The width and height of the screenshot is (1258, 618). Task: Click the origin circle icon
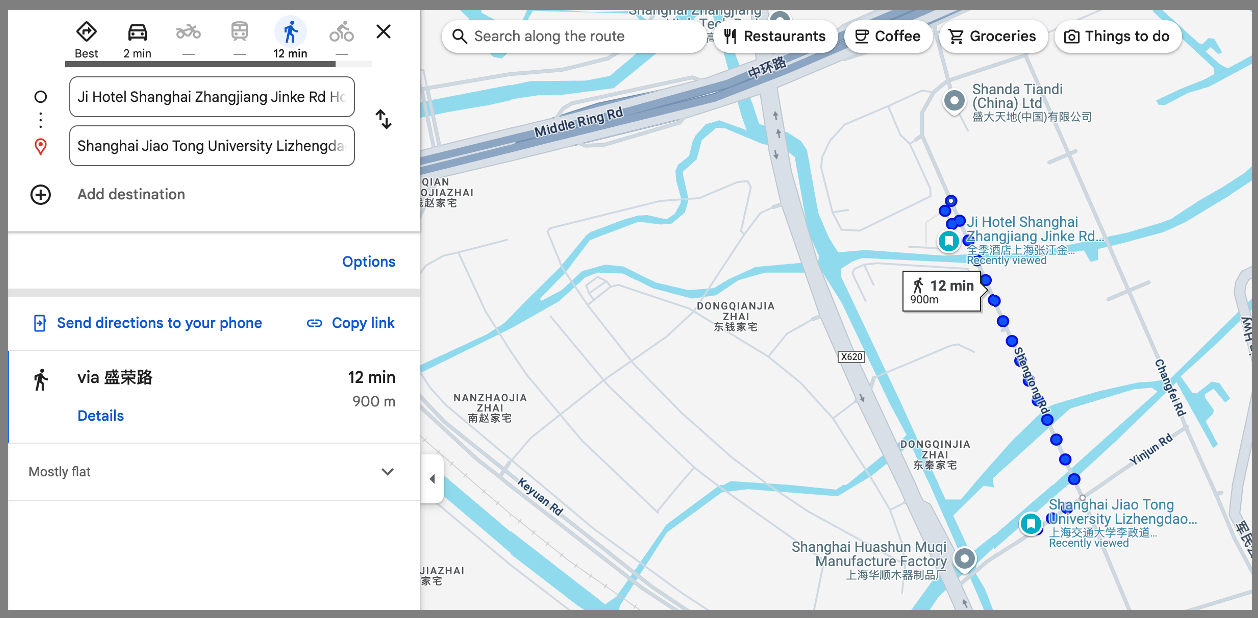[x=40, y=97]
